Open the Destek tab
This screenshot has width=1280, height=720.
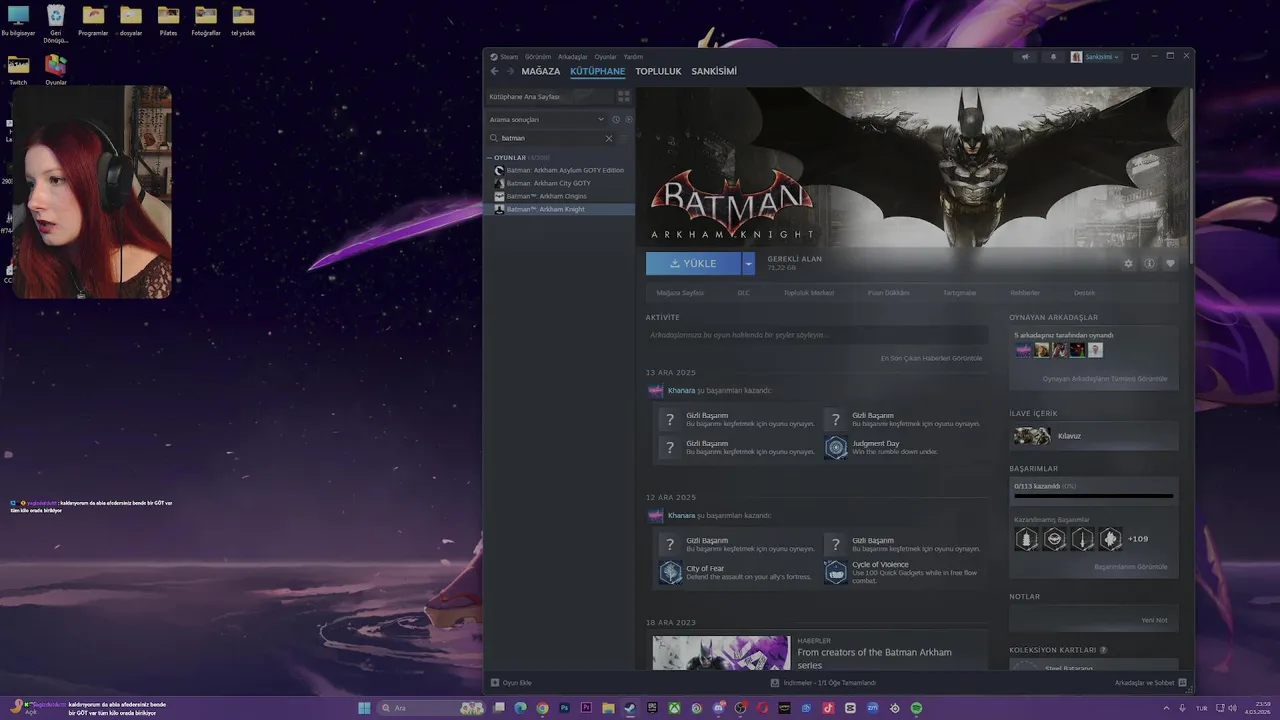pyautogui.click(x=1085, y=293)
